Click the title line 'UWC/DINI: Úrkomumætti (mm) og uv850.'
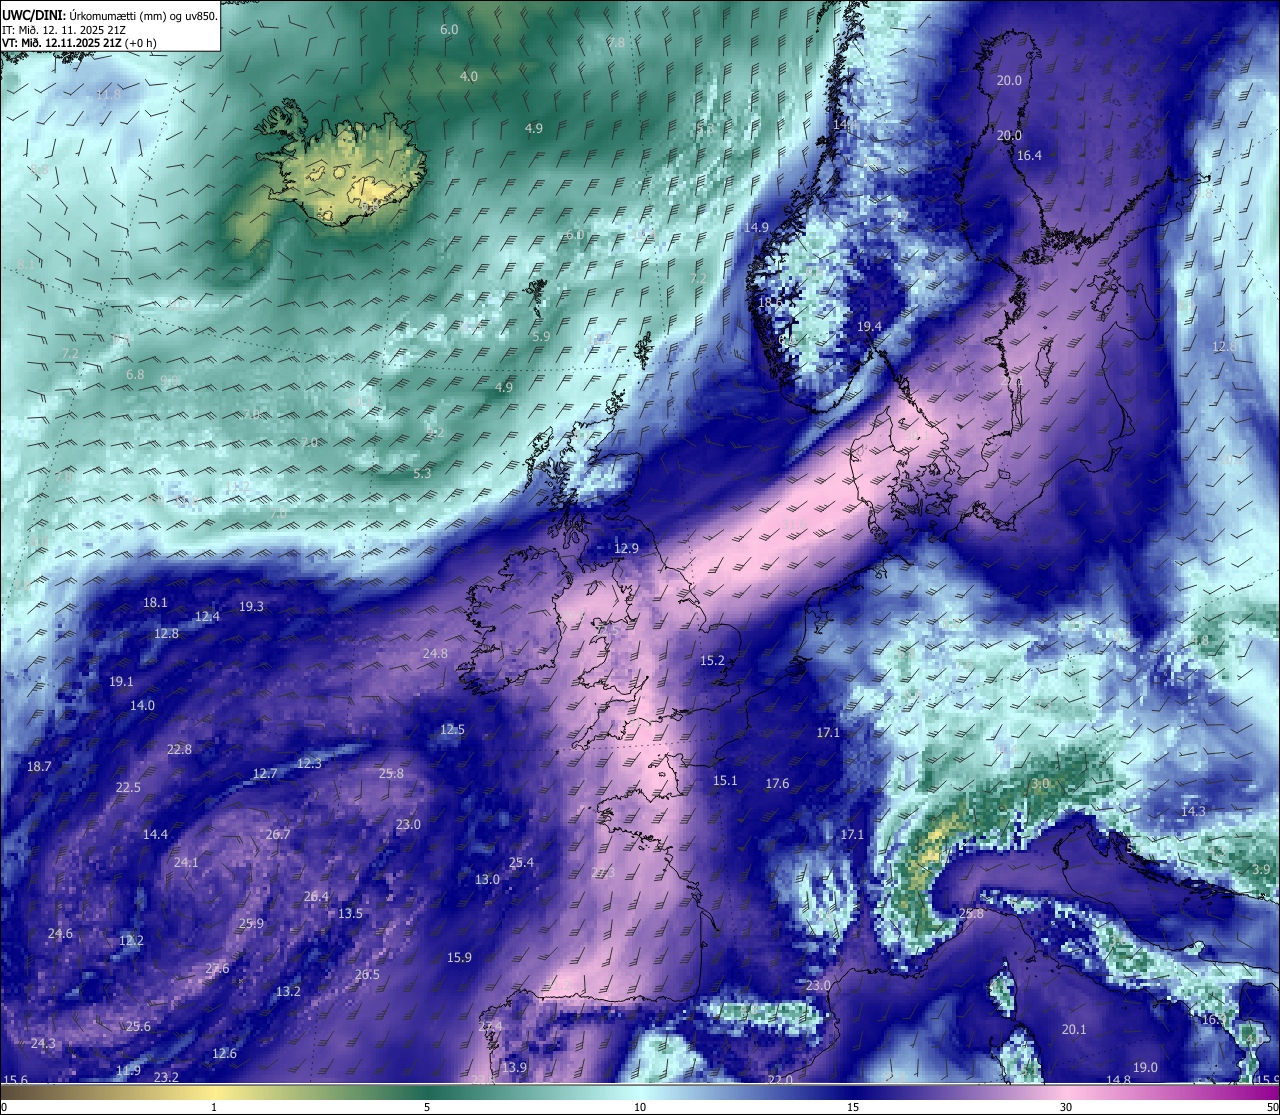The height and width of the screenshot is (1115, 1280). point(110,16)
